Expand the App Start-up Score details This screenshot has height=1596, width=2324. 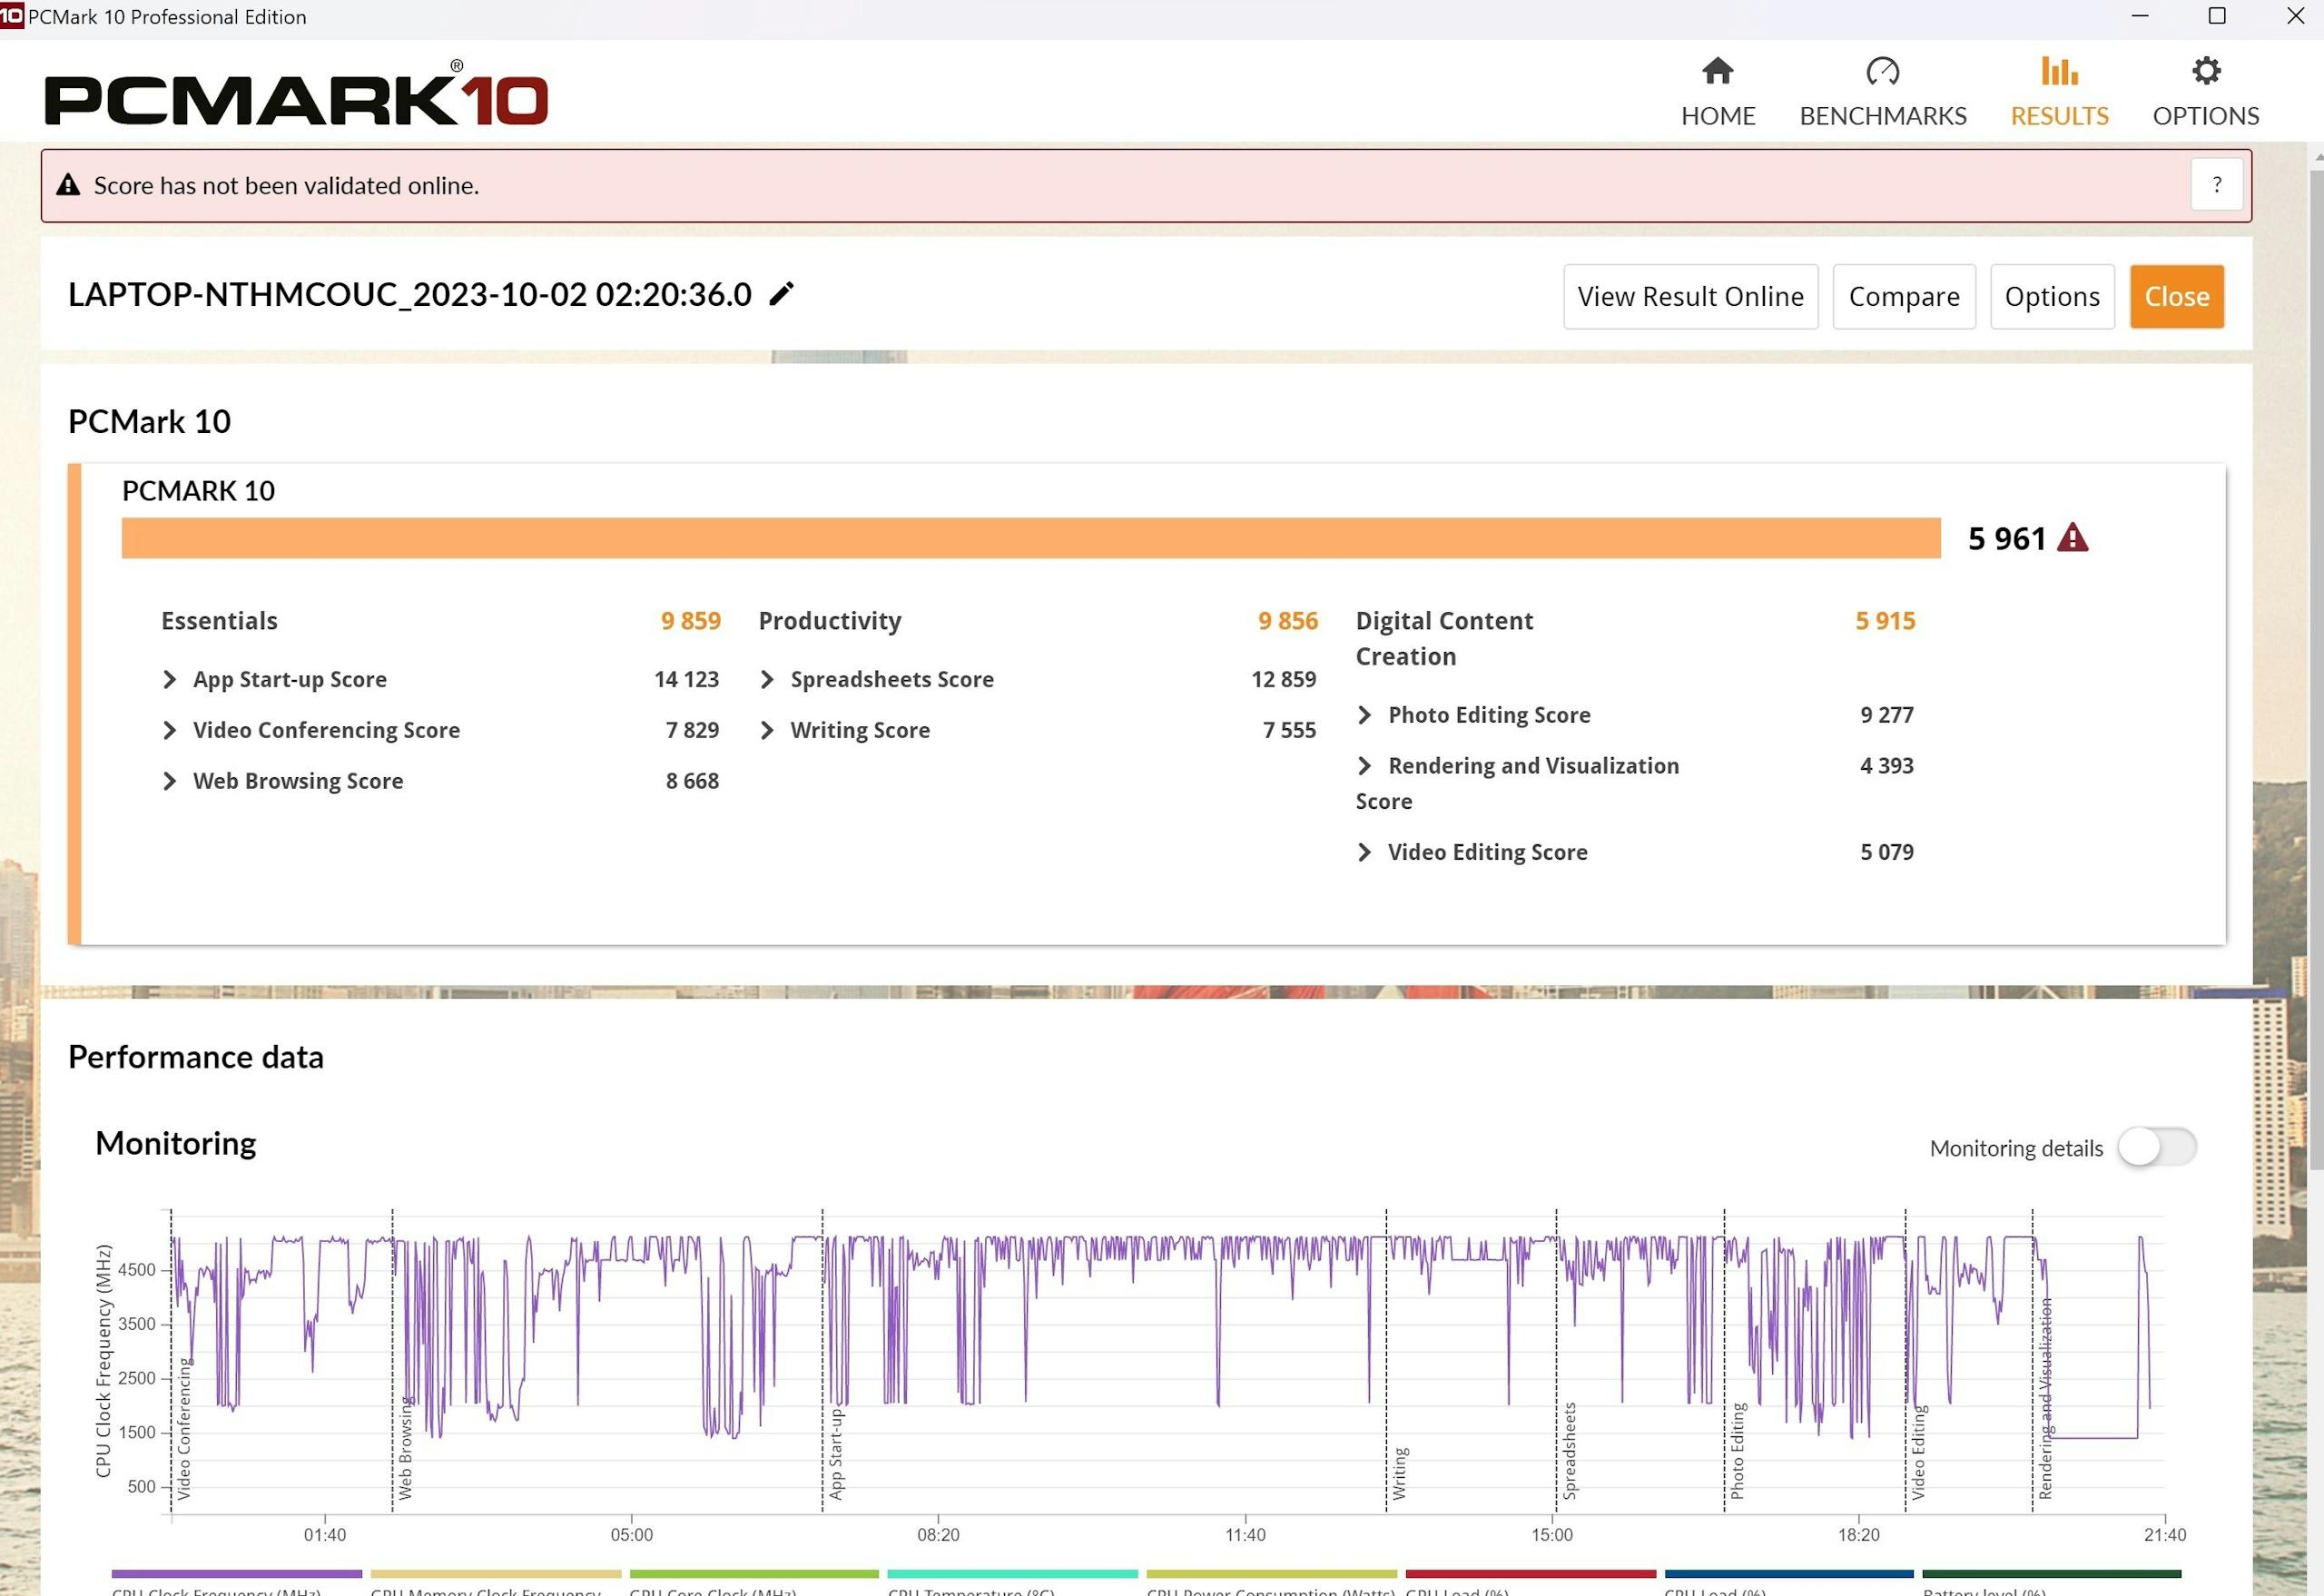[170, 680]
